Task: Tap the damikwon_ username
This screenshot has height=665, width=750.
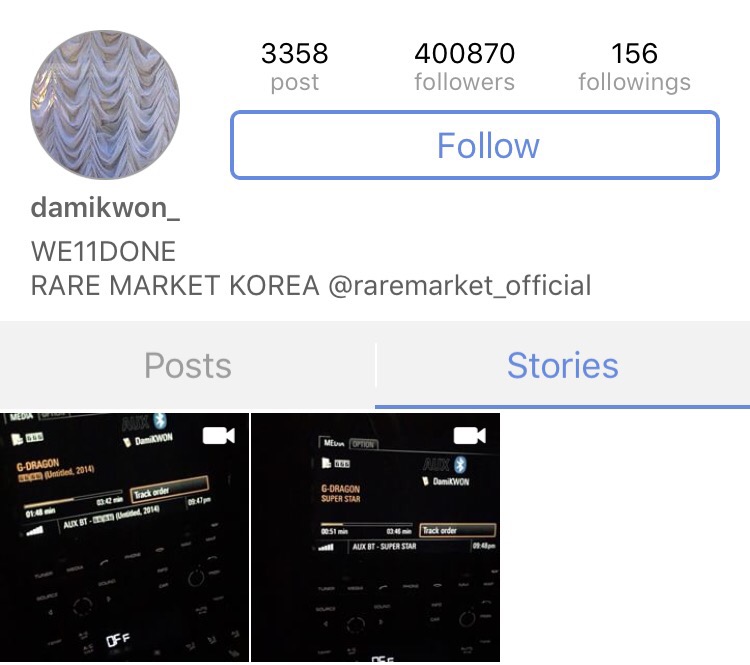Action: [x=105, y=208]
